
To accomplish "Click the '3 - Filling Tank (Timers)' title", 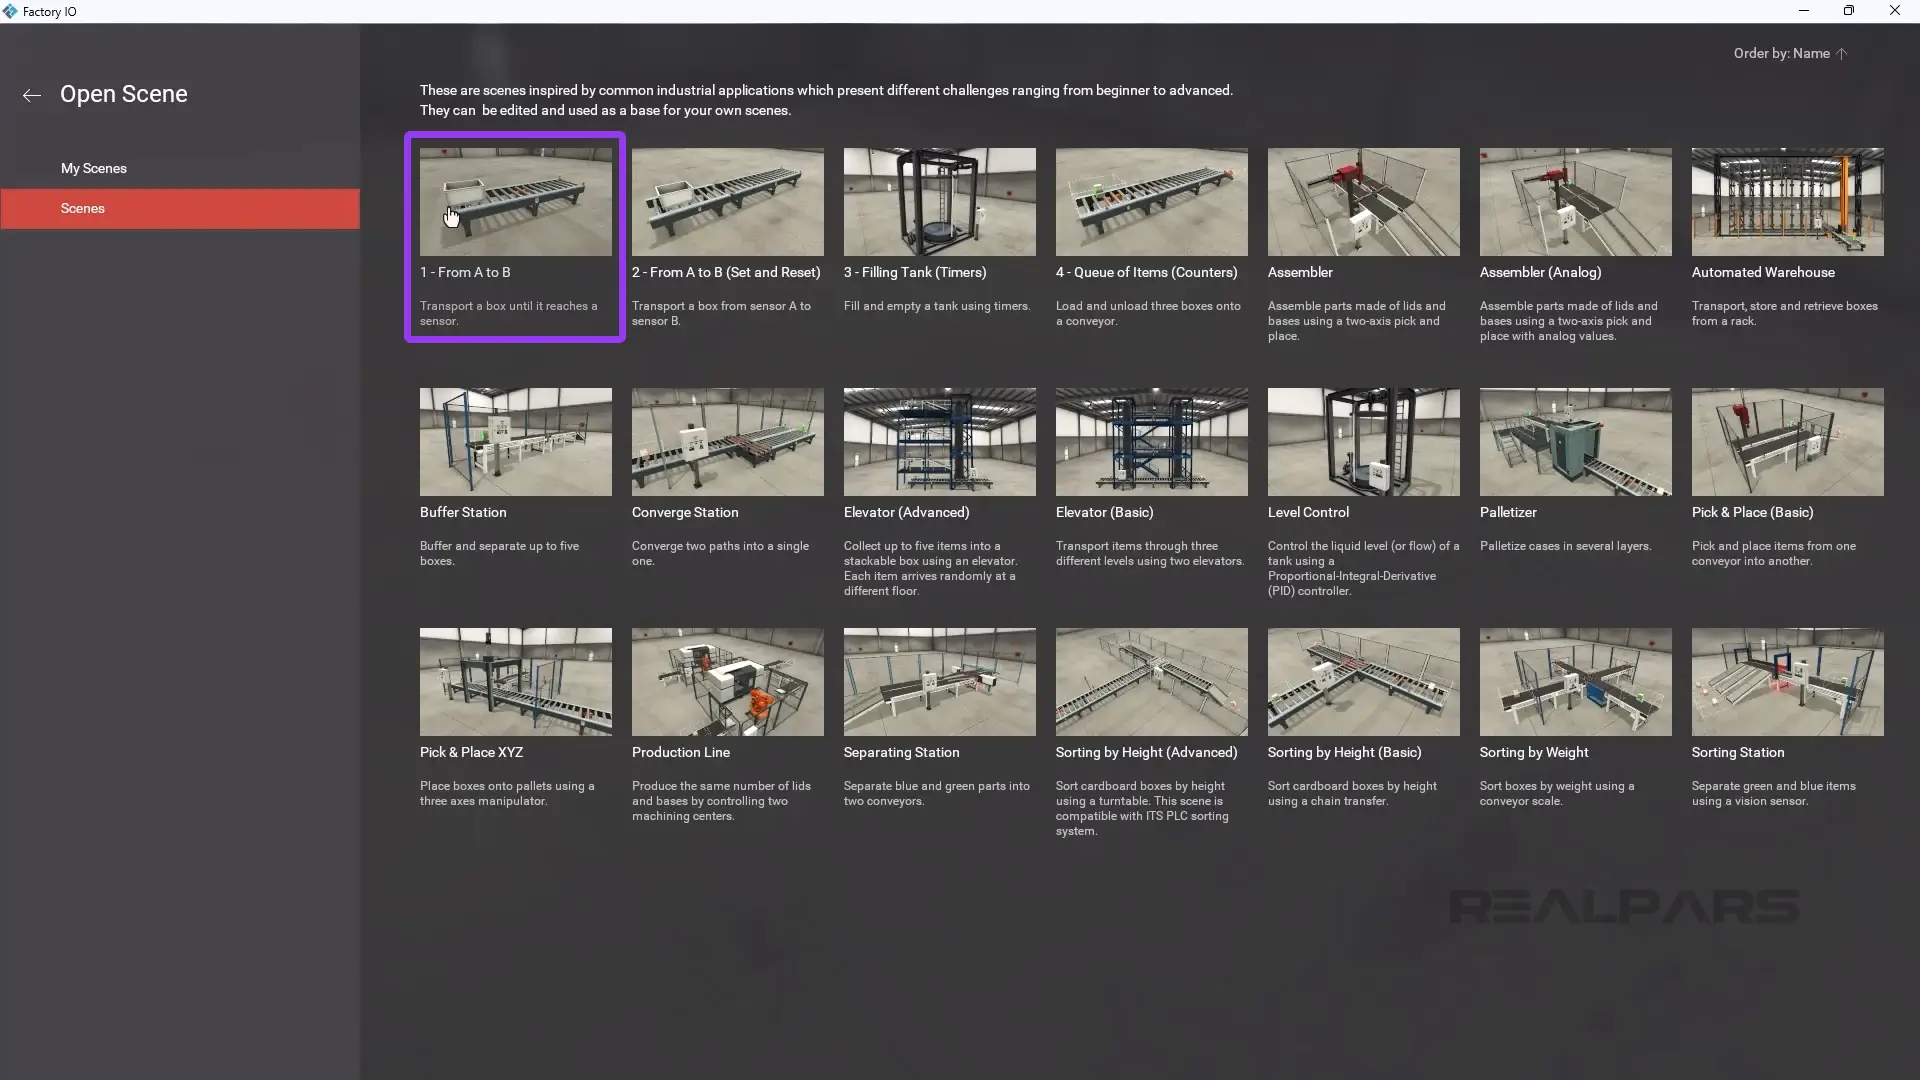I will click(x=915, y=272).
